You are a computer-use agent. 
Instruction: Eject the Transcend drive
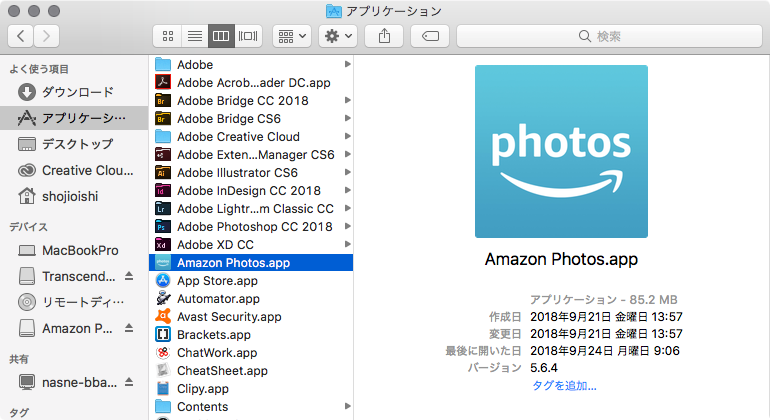coord(129,276)
